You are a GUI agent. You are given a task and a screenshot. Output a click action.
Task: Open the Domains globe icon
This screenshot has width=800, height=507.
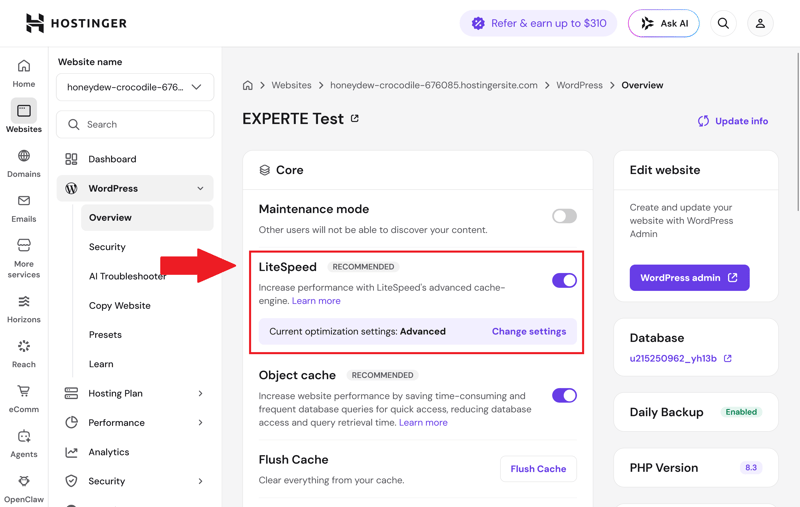click(24, 156)
